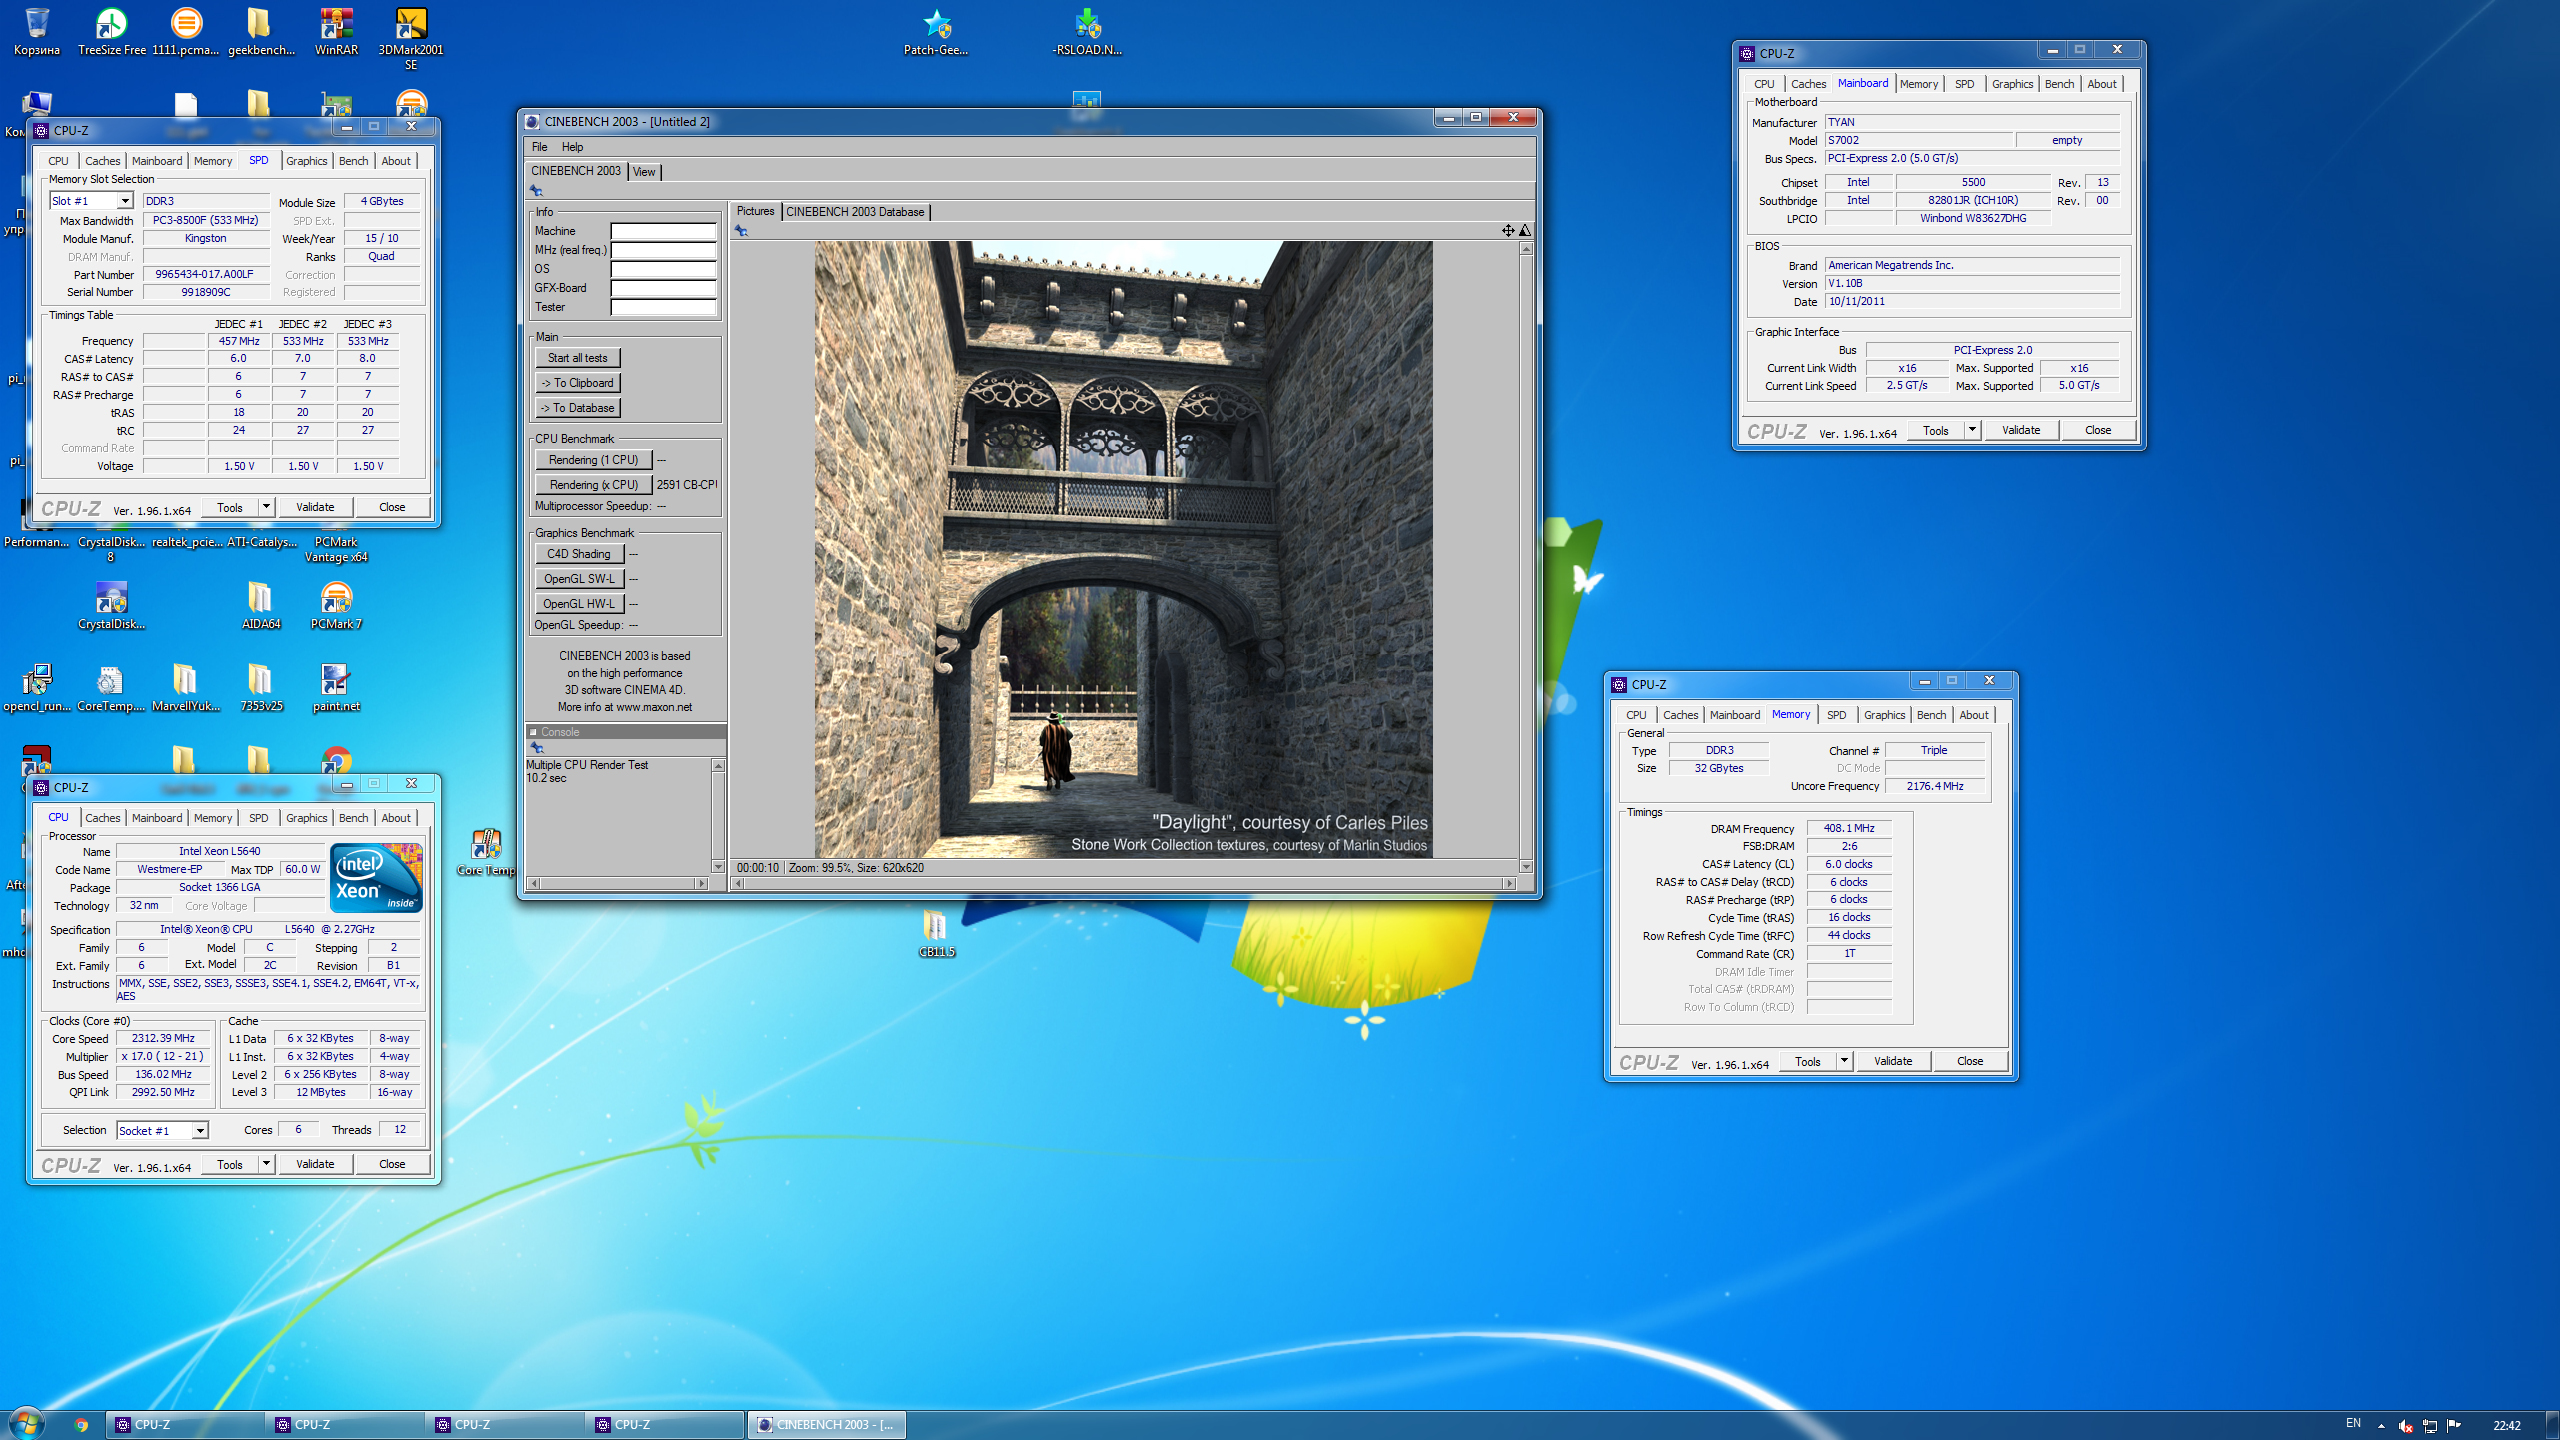Click the Console panel pin icon
The width and height of the screenshot is (2560, 1440).
pyautogui.click(x=536, y=747)
